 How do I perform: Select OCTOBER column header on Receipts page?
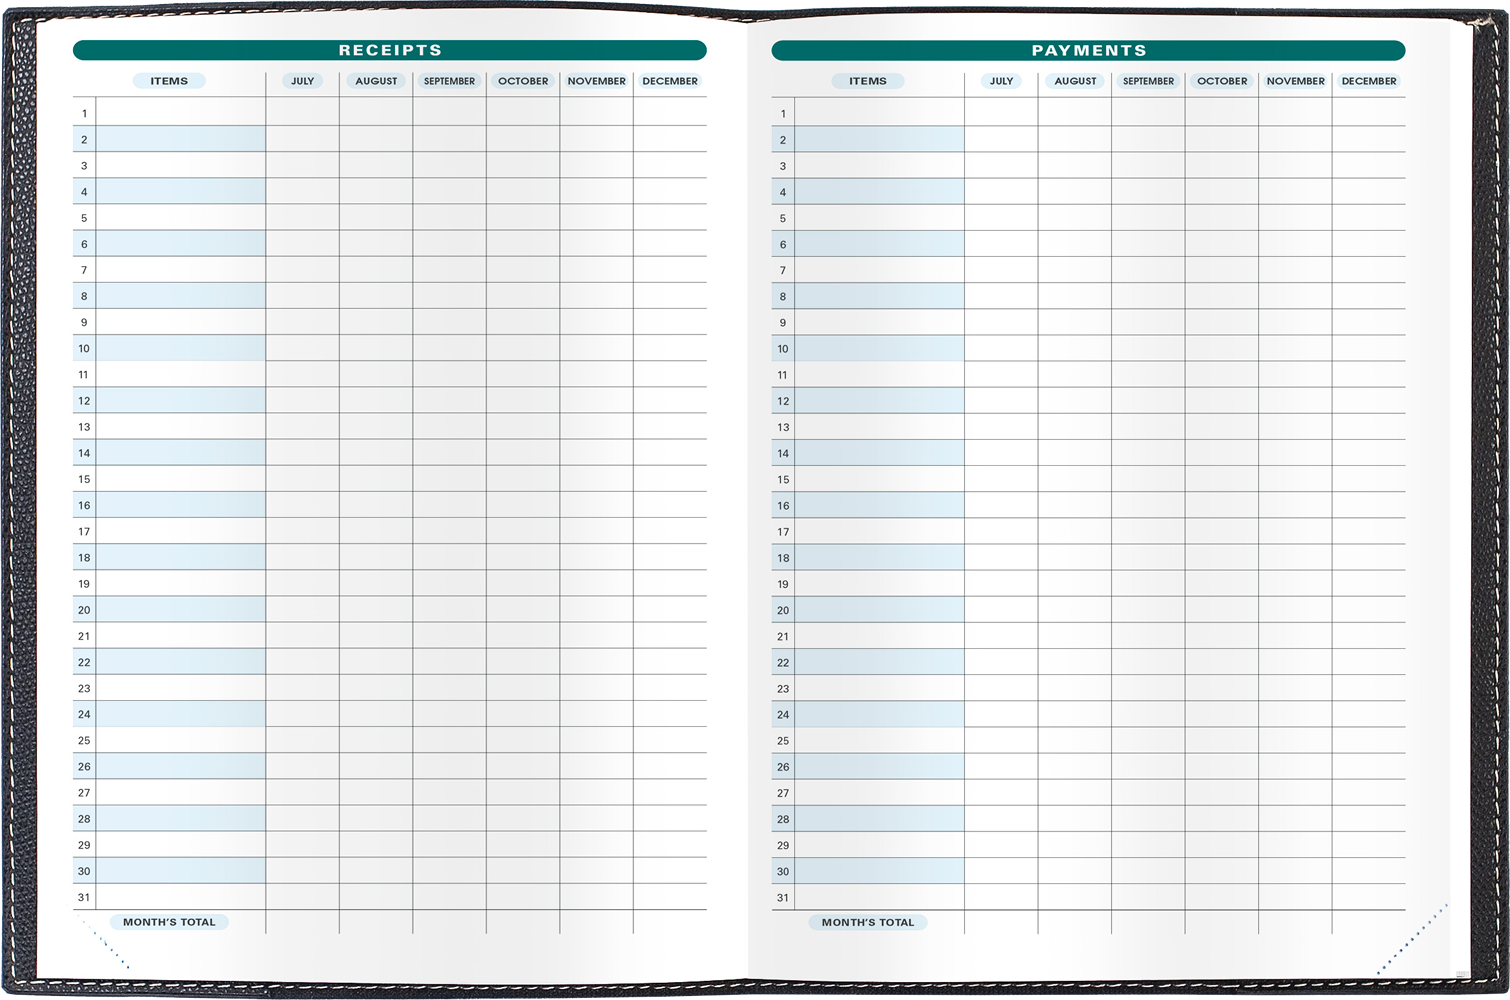pyautogui.click(x=523, y=81)
